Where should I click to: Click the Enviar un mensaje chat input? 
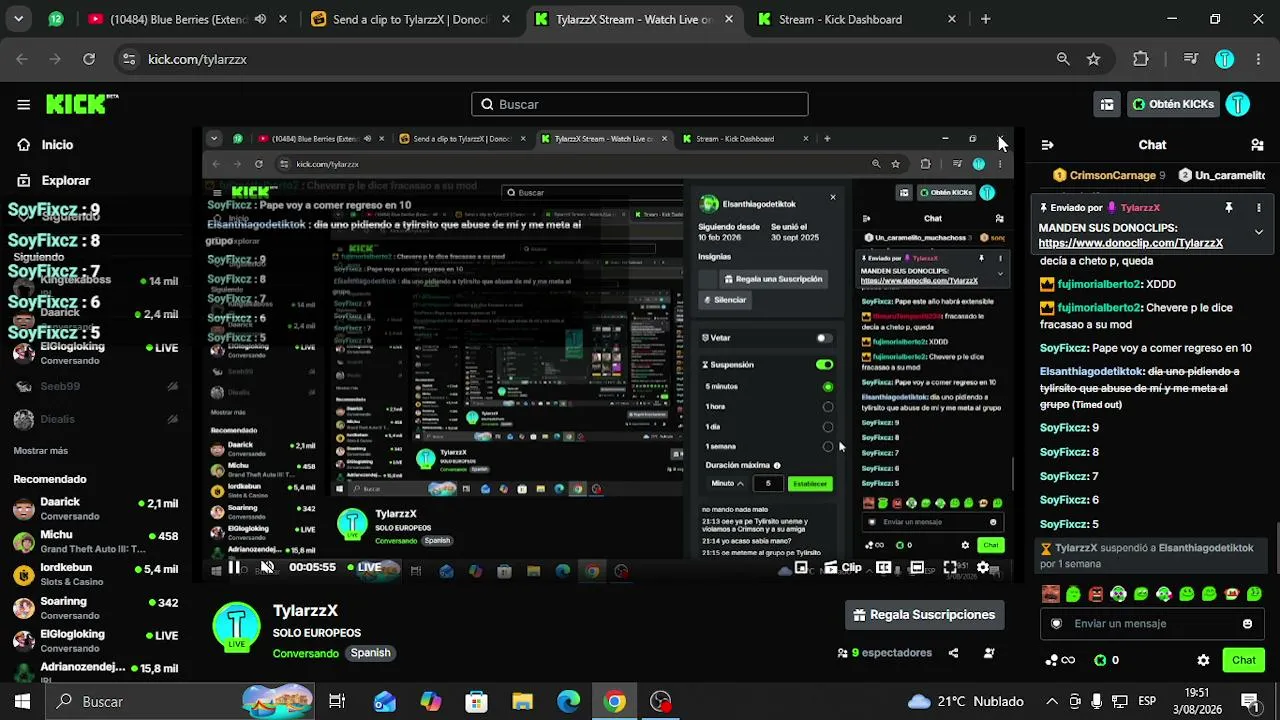click(x=1151, y=624)
